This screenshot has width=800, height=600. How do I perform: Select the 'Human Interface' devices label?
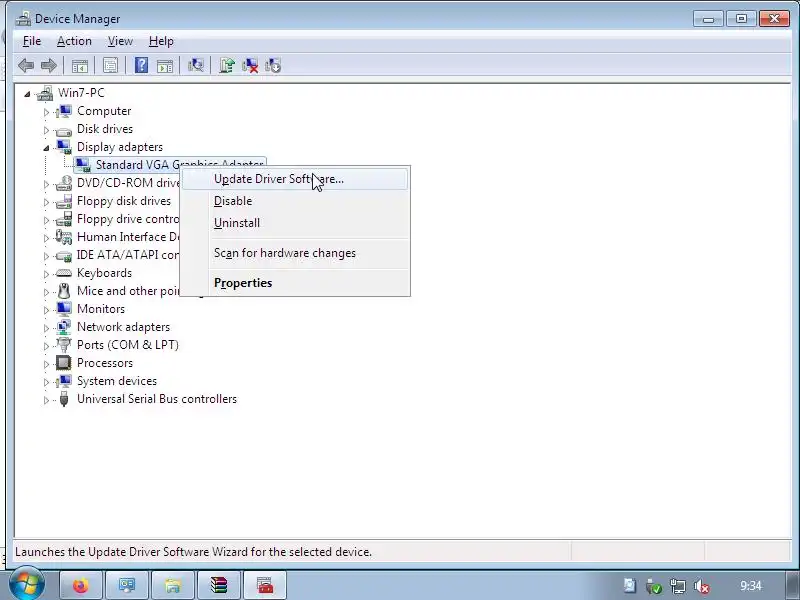pyautogui.click(x=128, y=237)
